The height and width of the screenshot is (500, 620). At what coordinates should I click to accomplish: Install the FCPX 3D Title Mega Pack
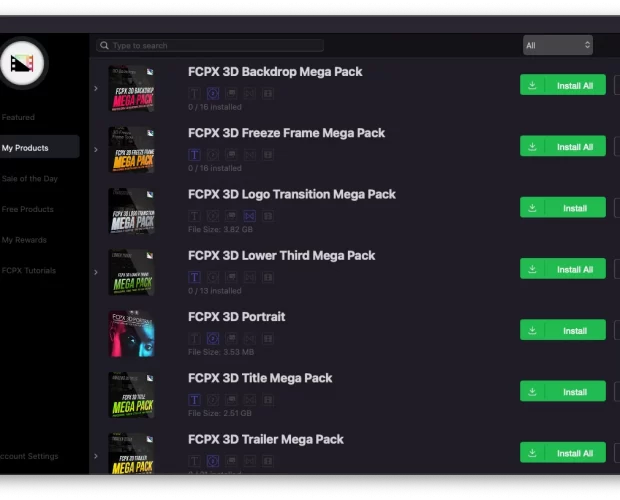[x=563, y=391]
